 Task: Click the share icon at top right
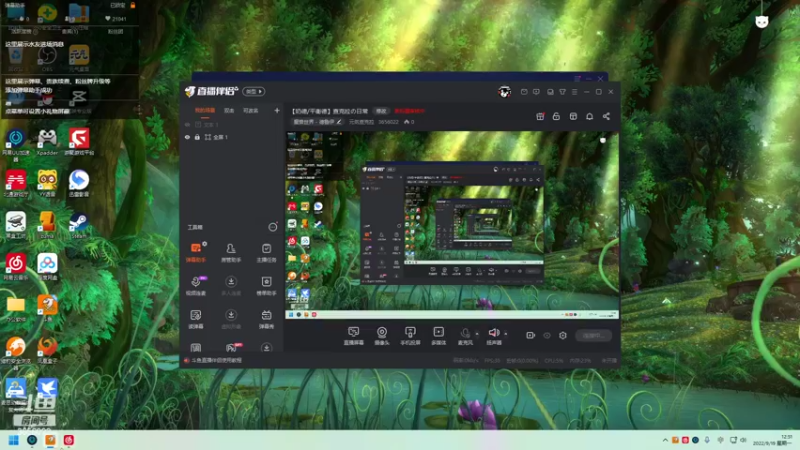pyautogui.click(x=606, y=116)
